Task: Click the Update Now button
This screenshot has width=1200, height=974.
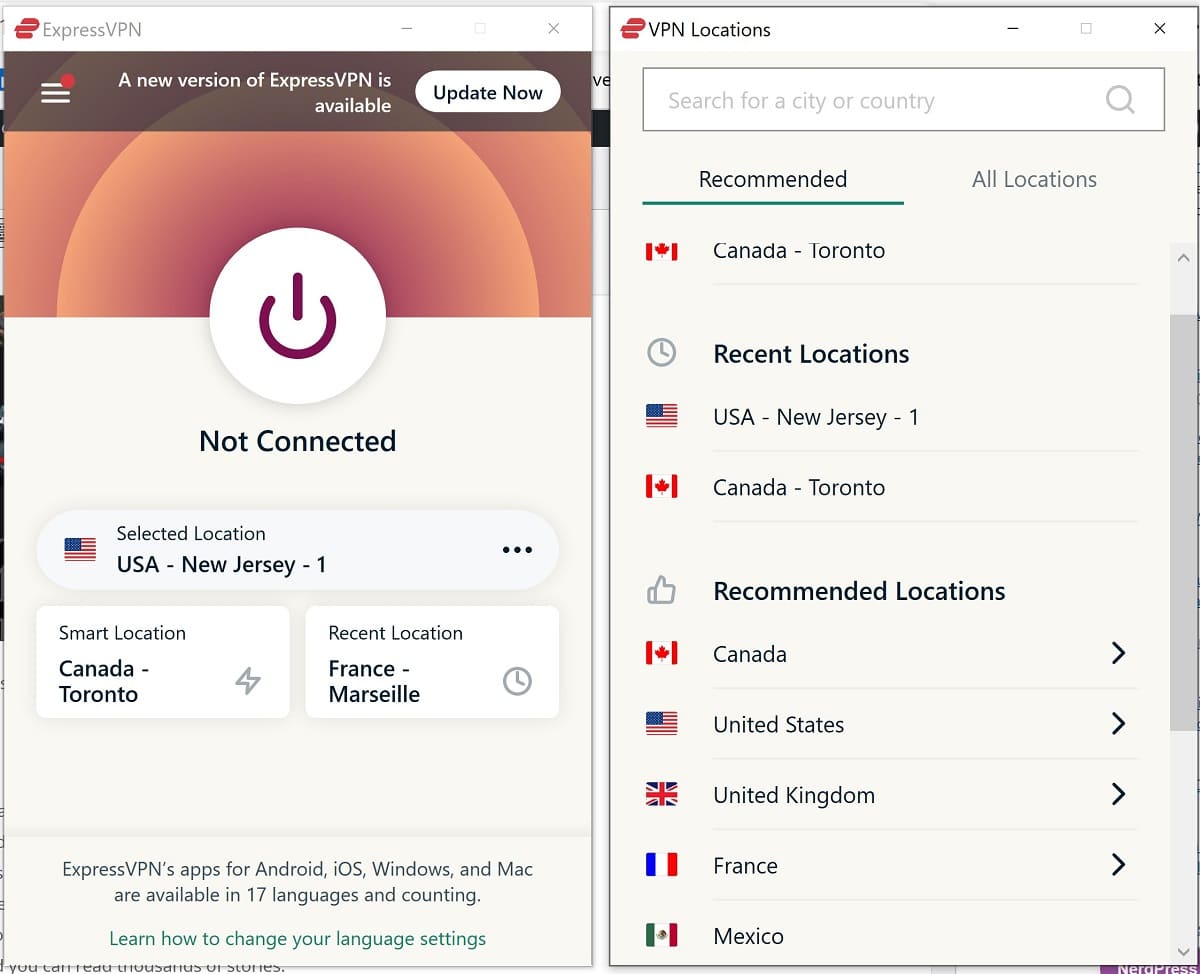Action: tap(488, 92)
